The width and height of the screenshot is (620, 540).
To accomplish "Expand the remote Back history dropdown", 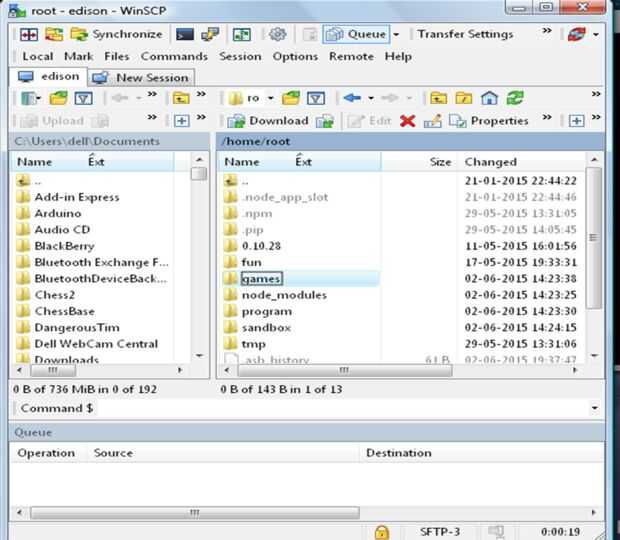I will pos(371,98).
